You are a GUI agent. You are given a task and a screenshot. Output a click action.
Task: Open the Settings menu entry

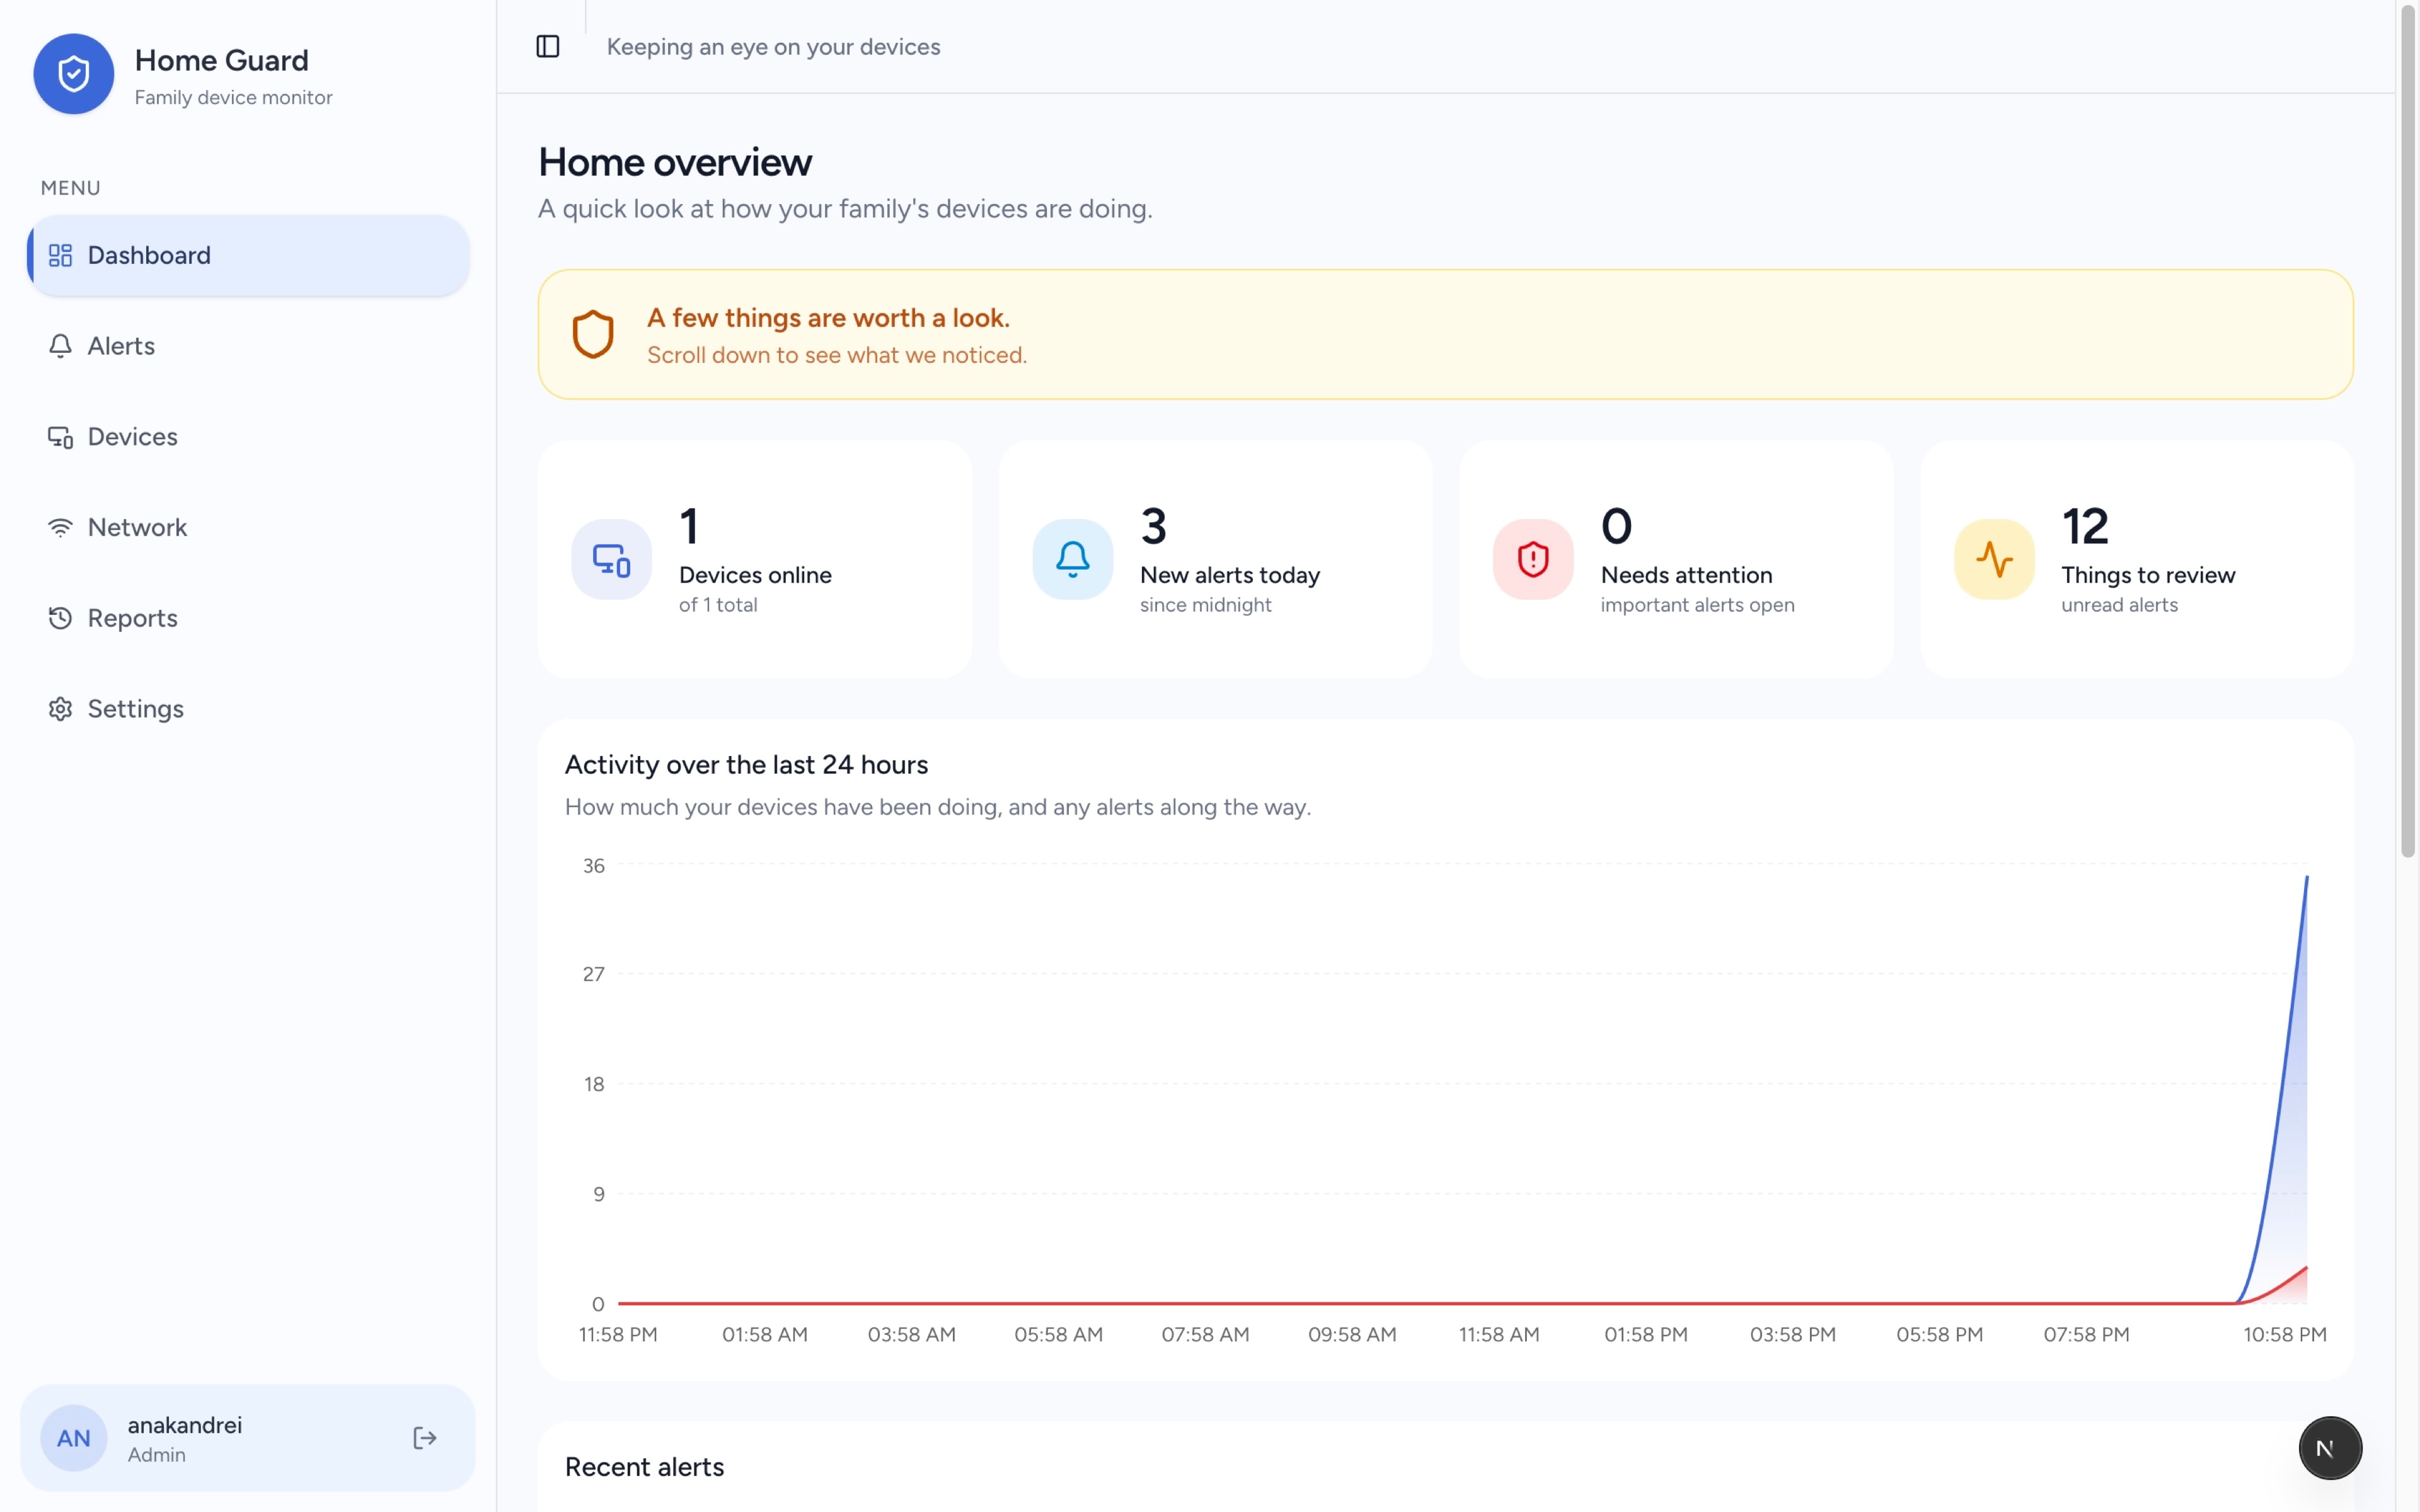tap(248, 709)
